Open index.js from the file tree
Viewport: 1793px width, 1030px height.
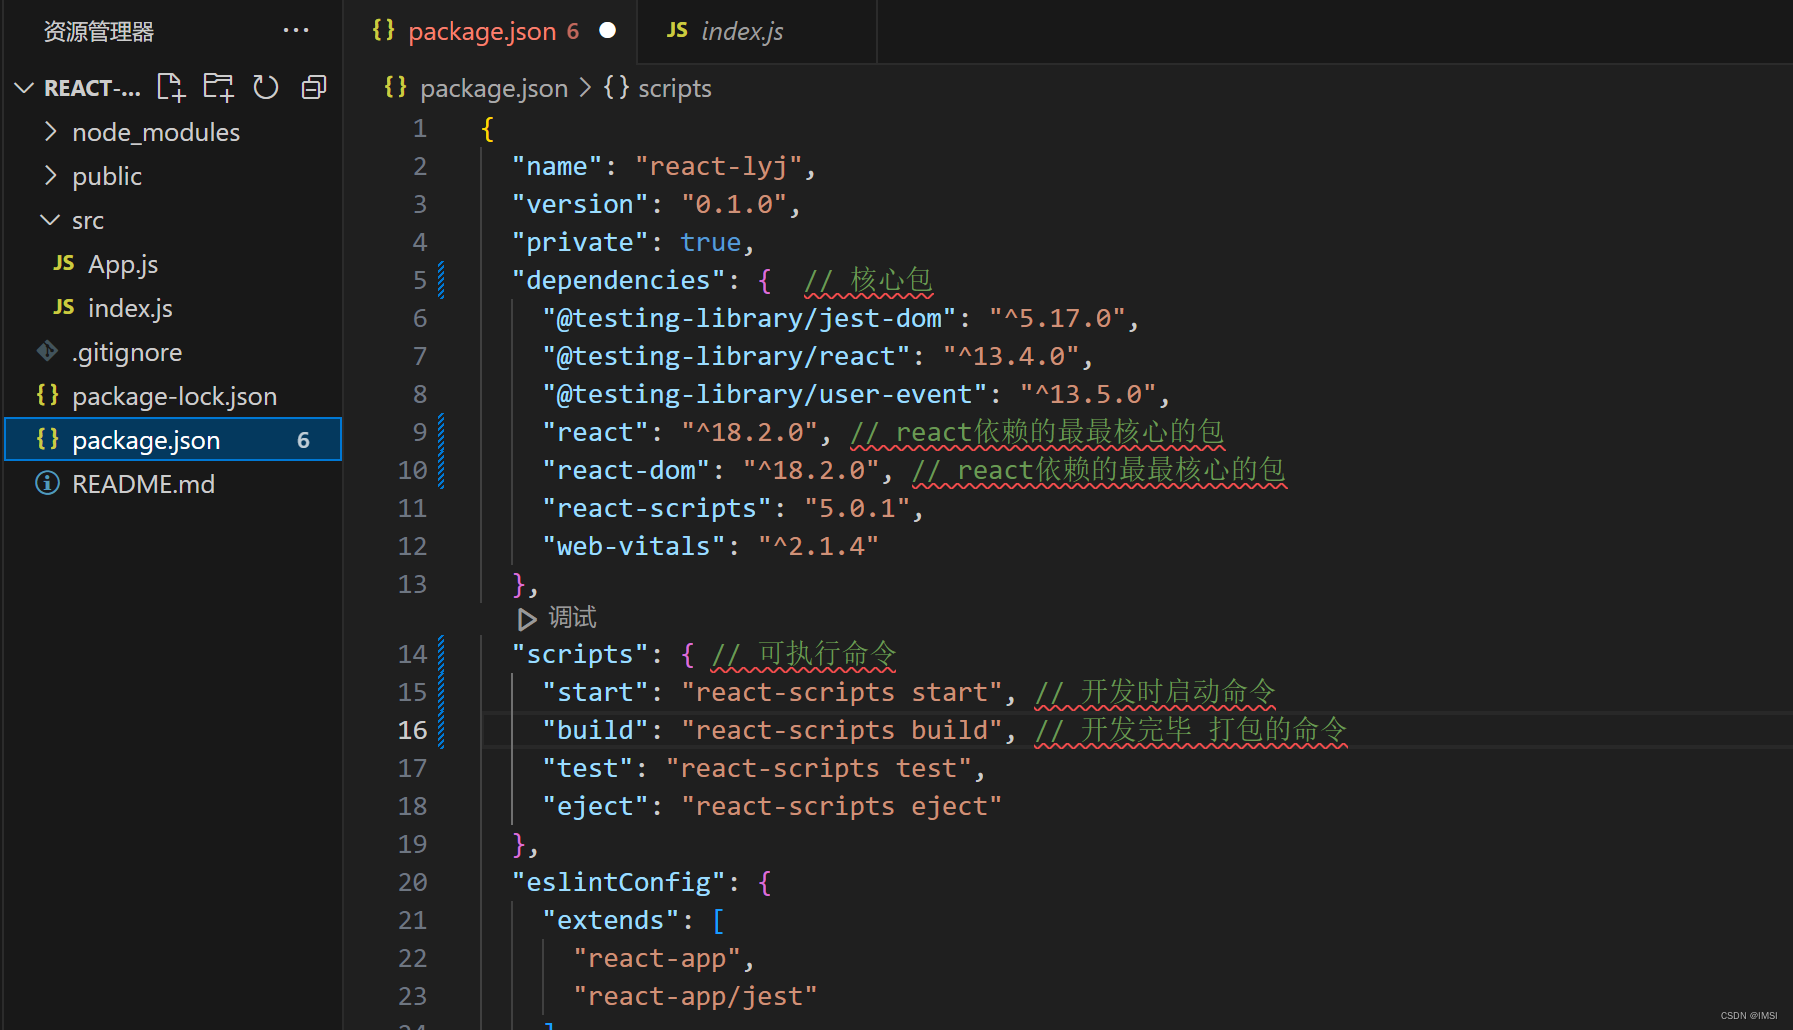tap(130, 308)
